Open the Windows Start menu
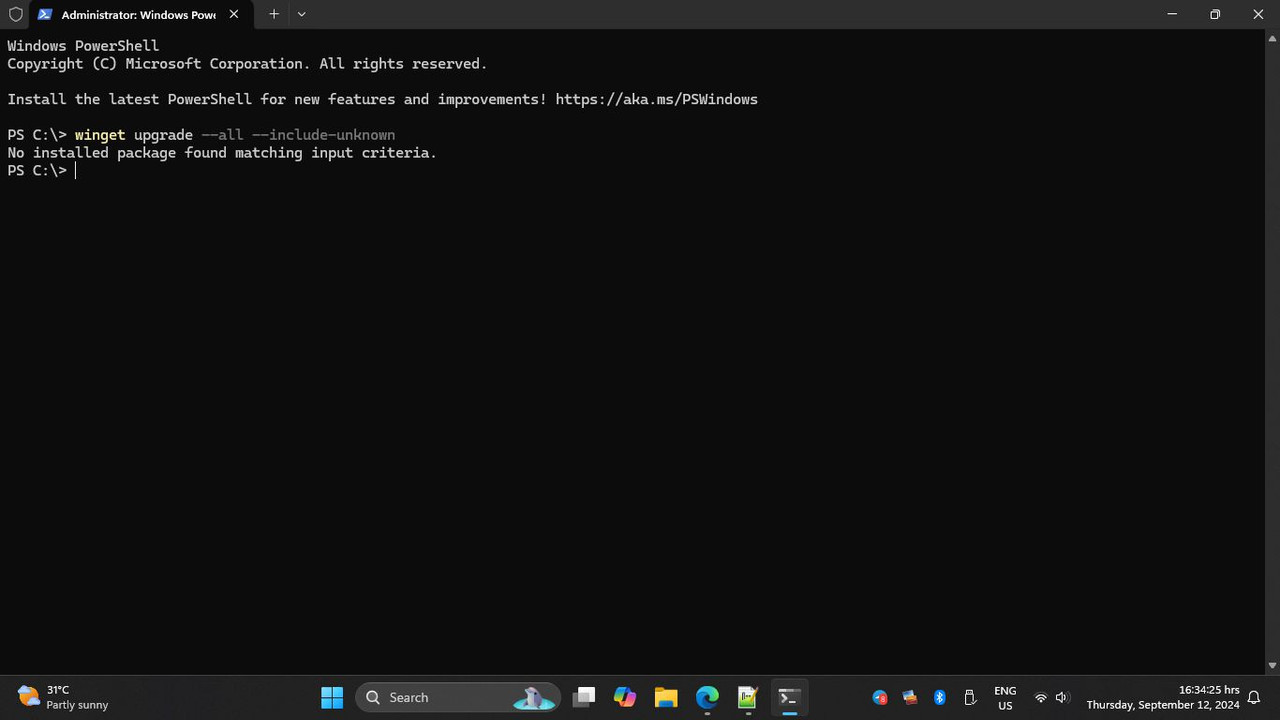 (x=332, y=697)
